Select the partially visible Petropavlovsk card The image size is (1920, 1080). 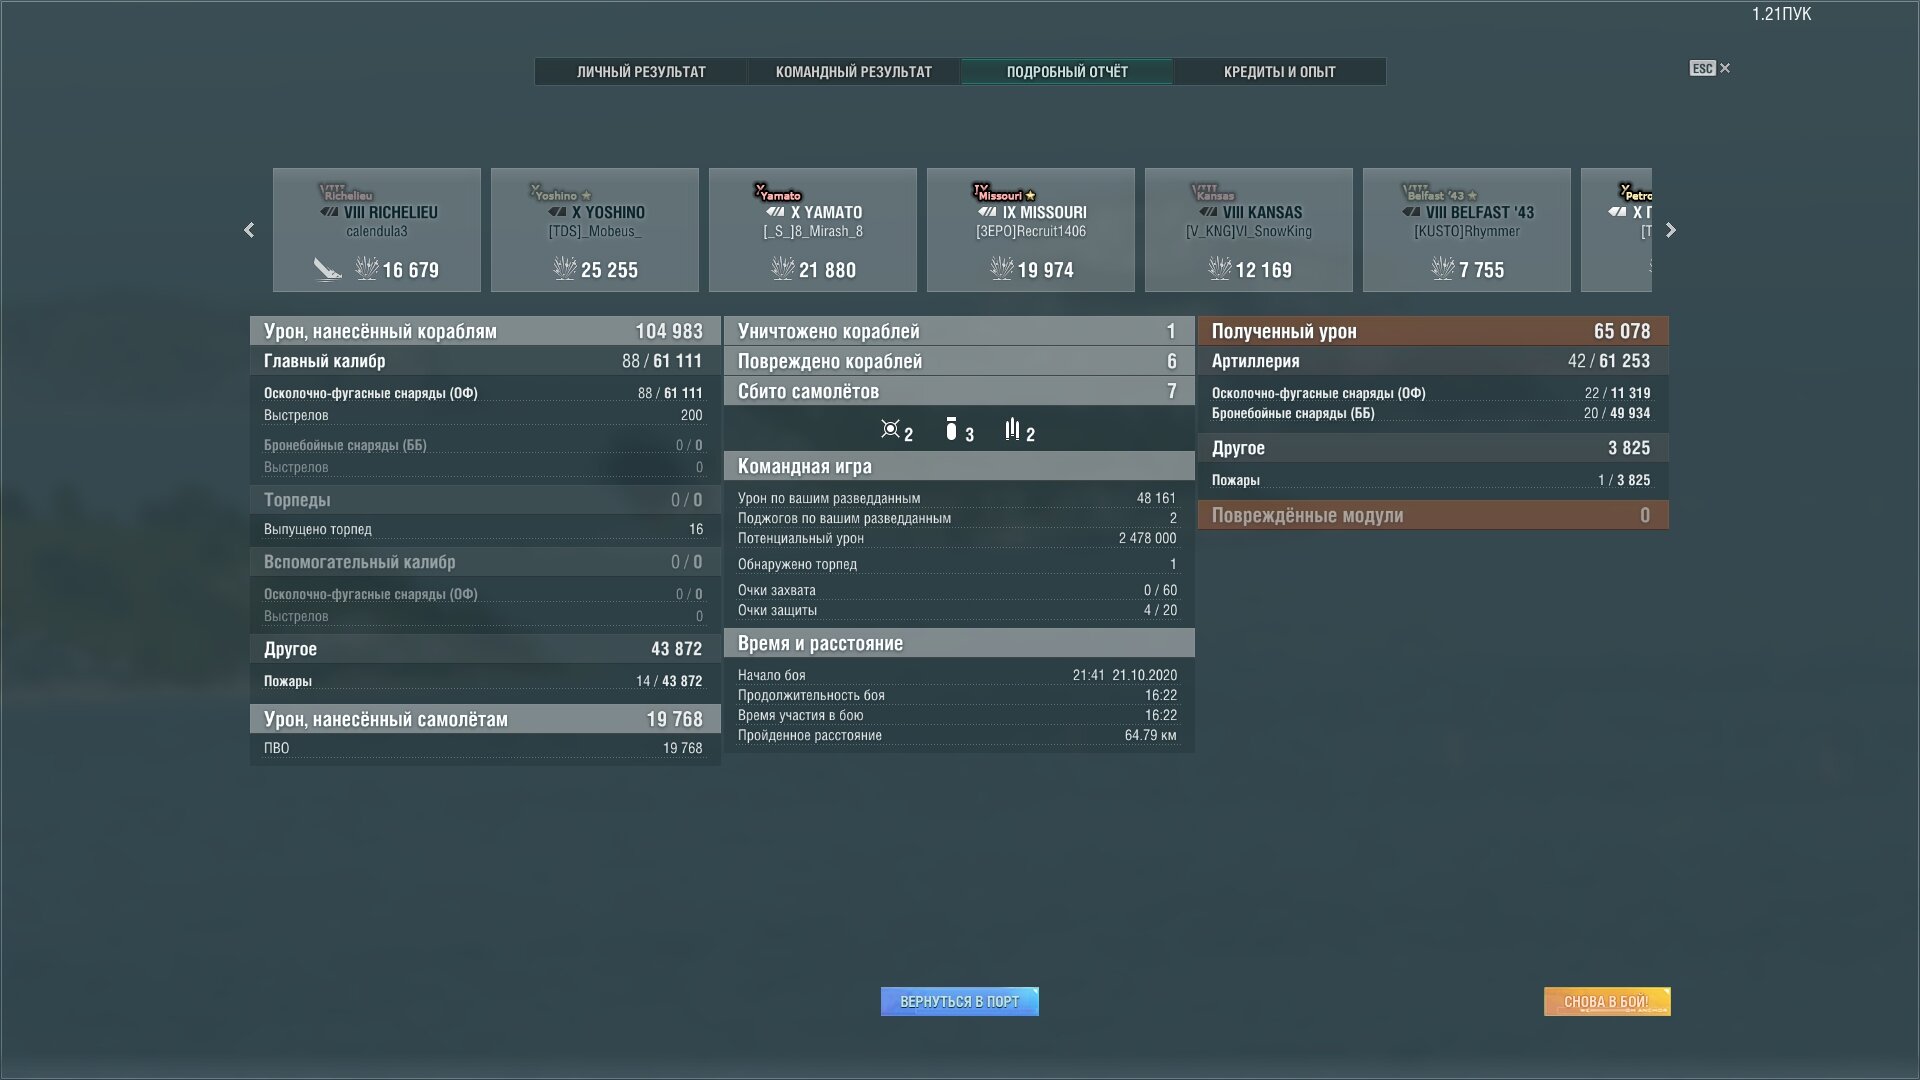click(1616, 230)
